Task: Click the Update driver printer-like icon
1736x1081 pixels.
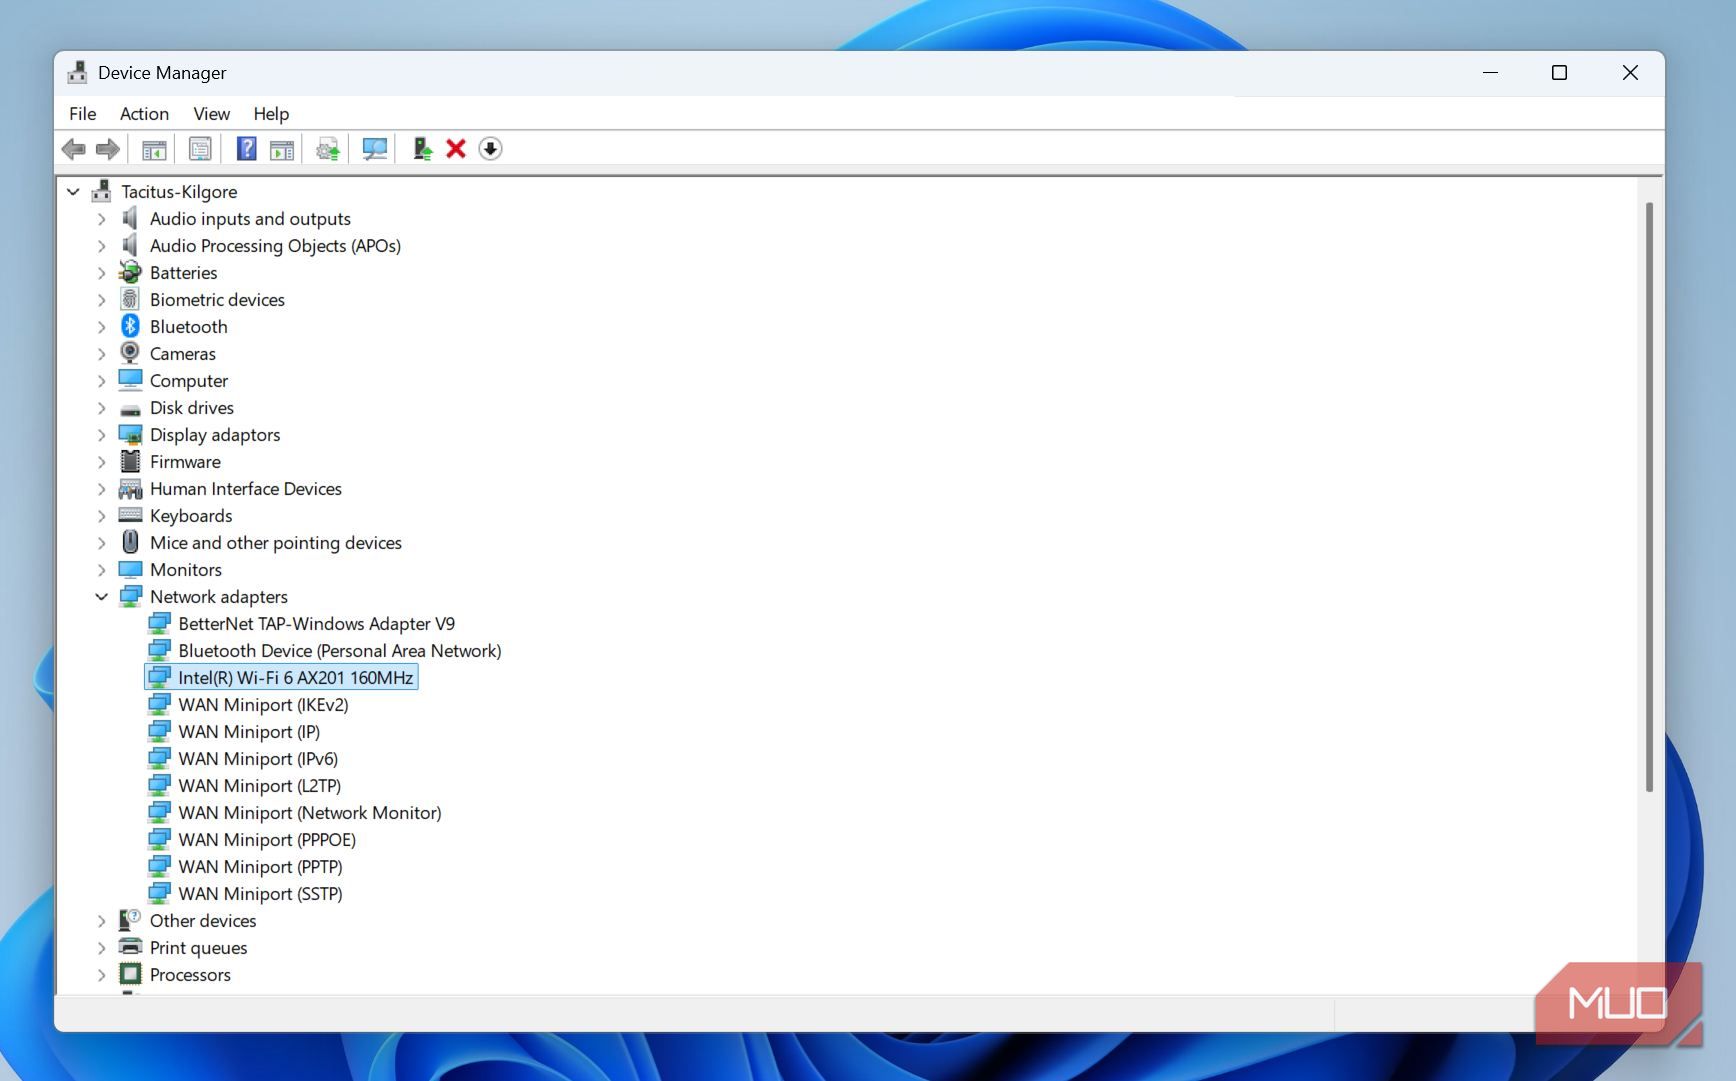Action: pos(328,149)
